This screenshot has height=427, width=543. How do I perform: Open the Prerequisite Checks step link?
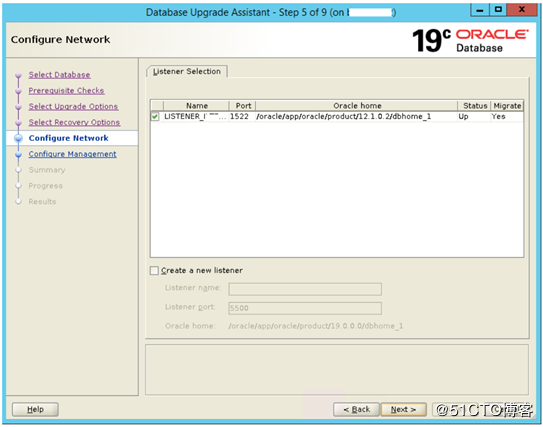point(66,91)
